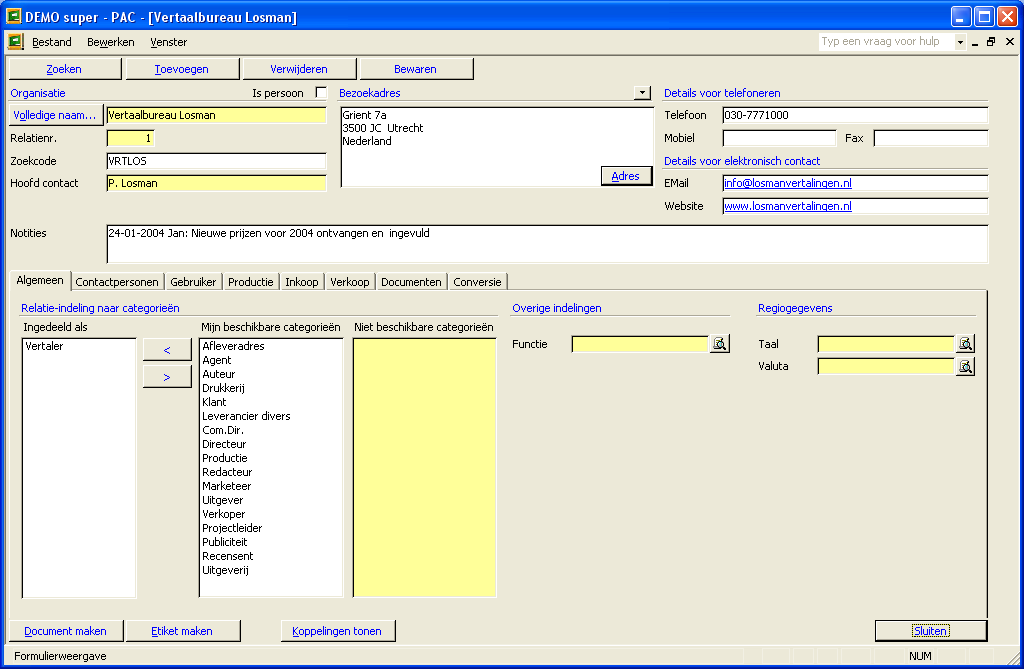Click the help question input box
This screenshot has height=669, width=1024.
click(x=886, y=42)
